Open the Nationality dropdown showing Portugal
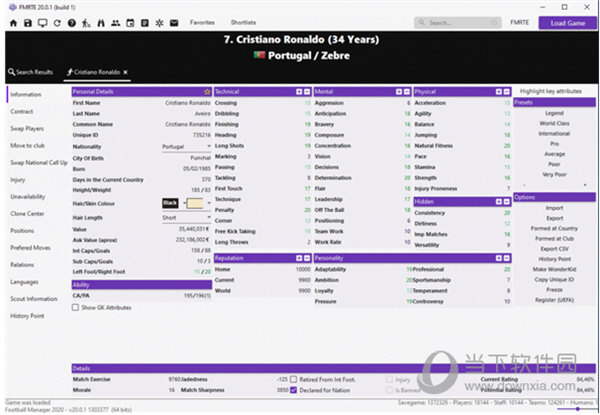Viewport: 600px width, 415px height. coord(185,146)
